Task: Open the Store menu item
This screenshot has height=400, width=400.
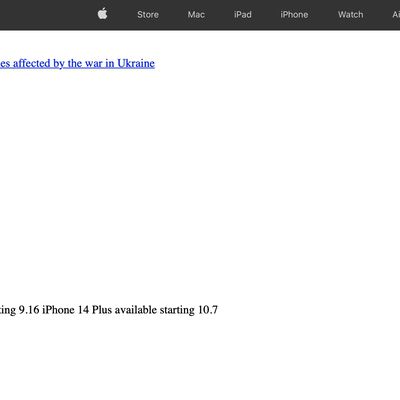Action: [x=148, y=15]
